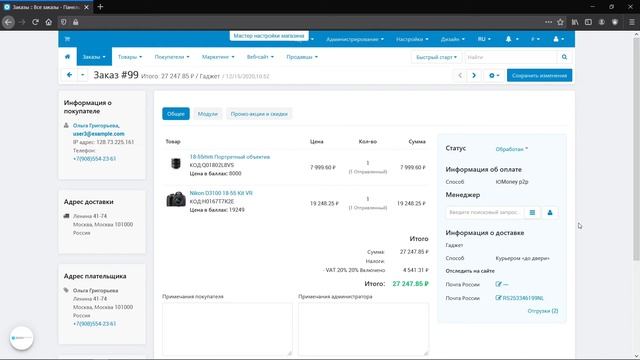The height and width of the screenshot is (360, 640).
Task: Open the portrait lens product link
Action: (230, 157)
